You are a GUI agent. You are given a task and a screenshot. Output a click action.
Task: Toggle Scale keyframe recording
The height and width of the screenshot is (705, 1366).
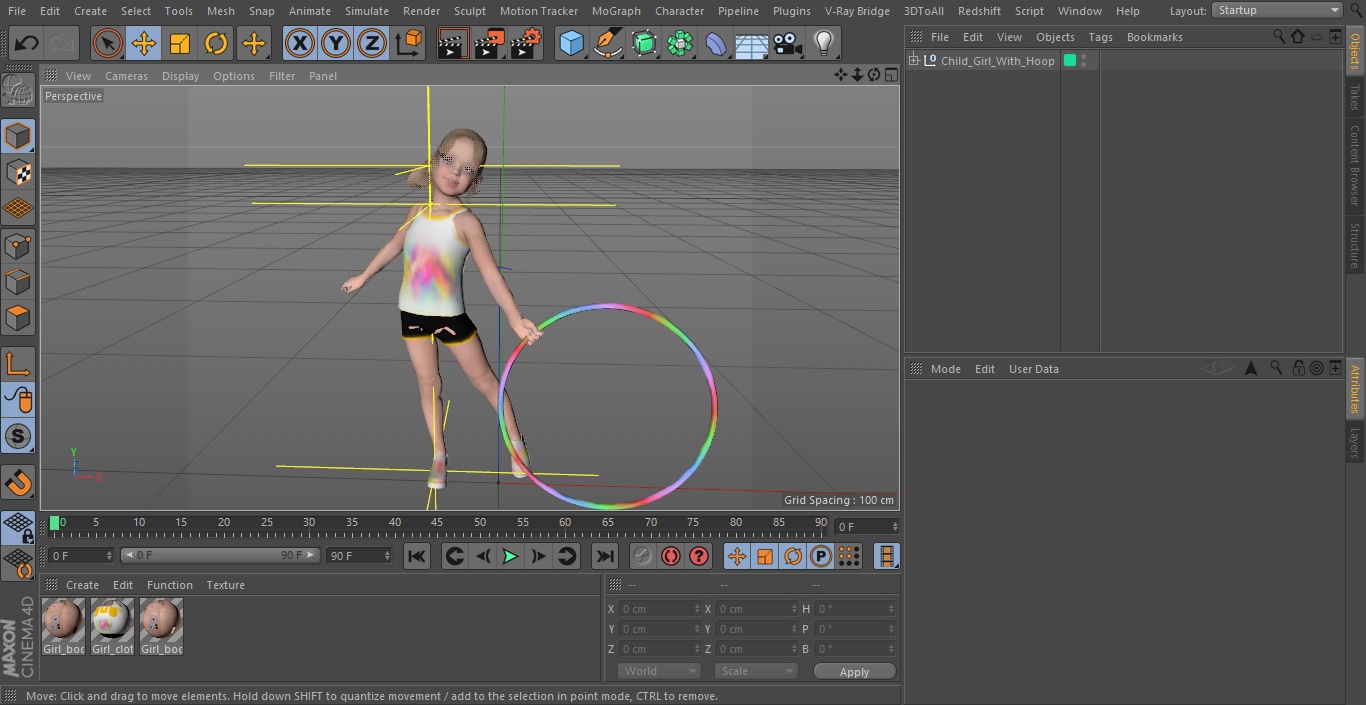coord(765,556)
